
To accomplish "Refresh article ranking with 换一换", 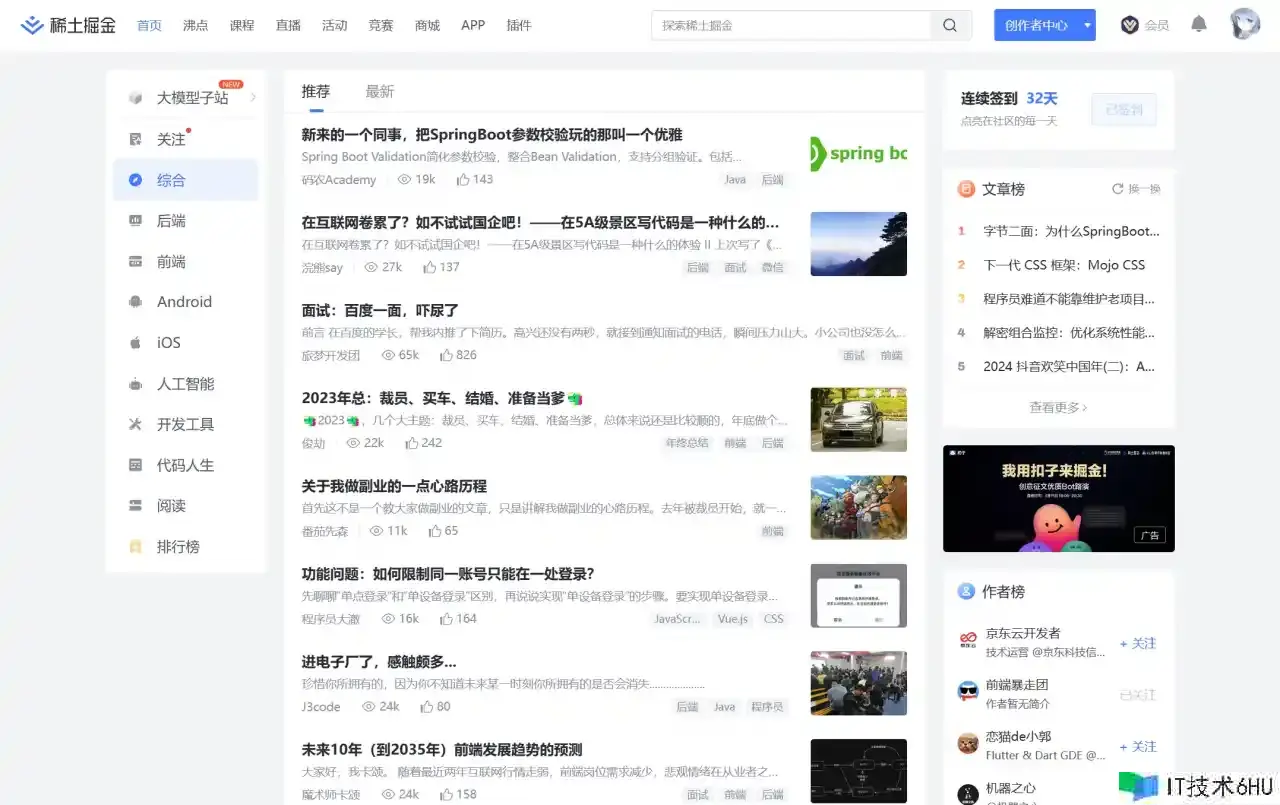I will (x=1136, y=189).
